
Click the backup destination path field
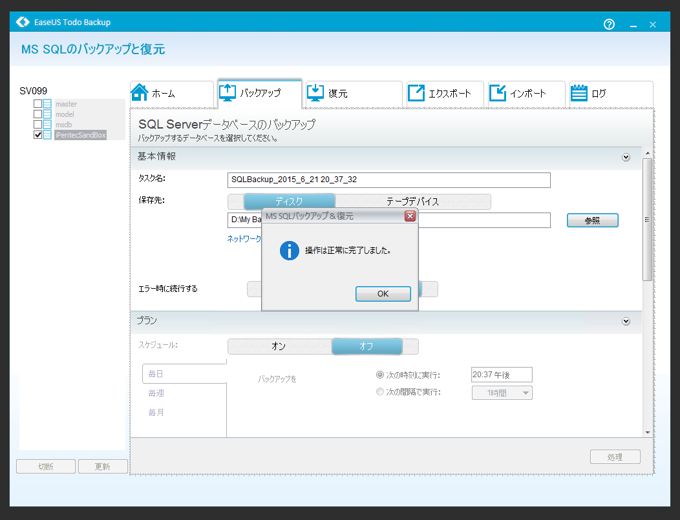(389, 220)
